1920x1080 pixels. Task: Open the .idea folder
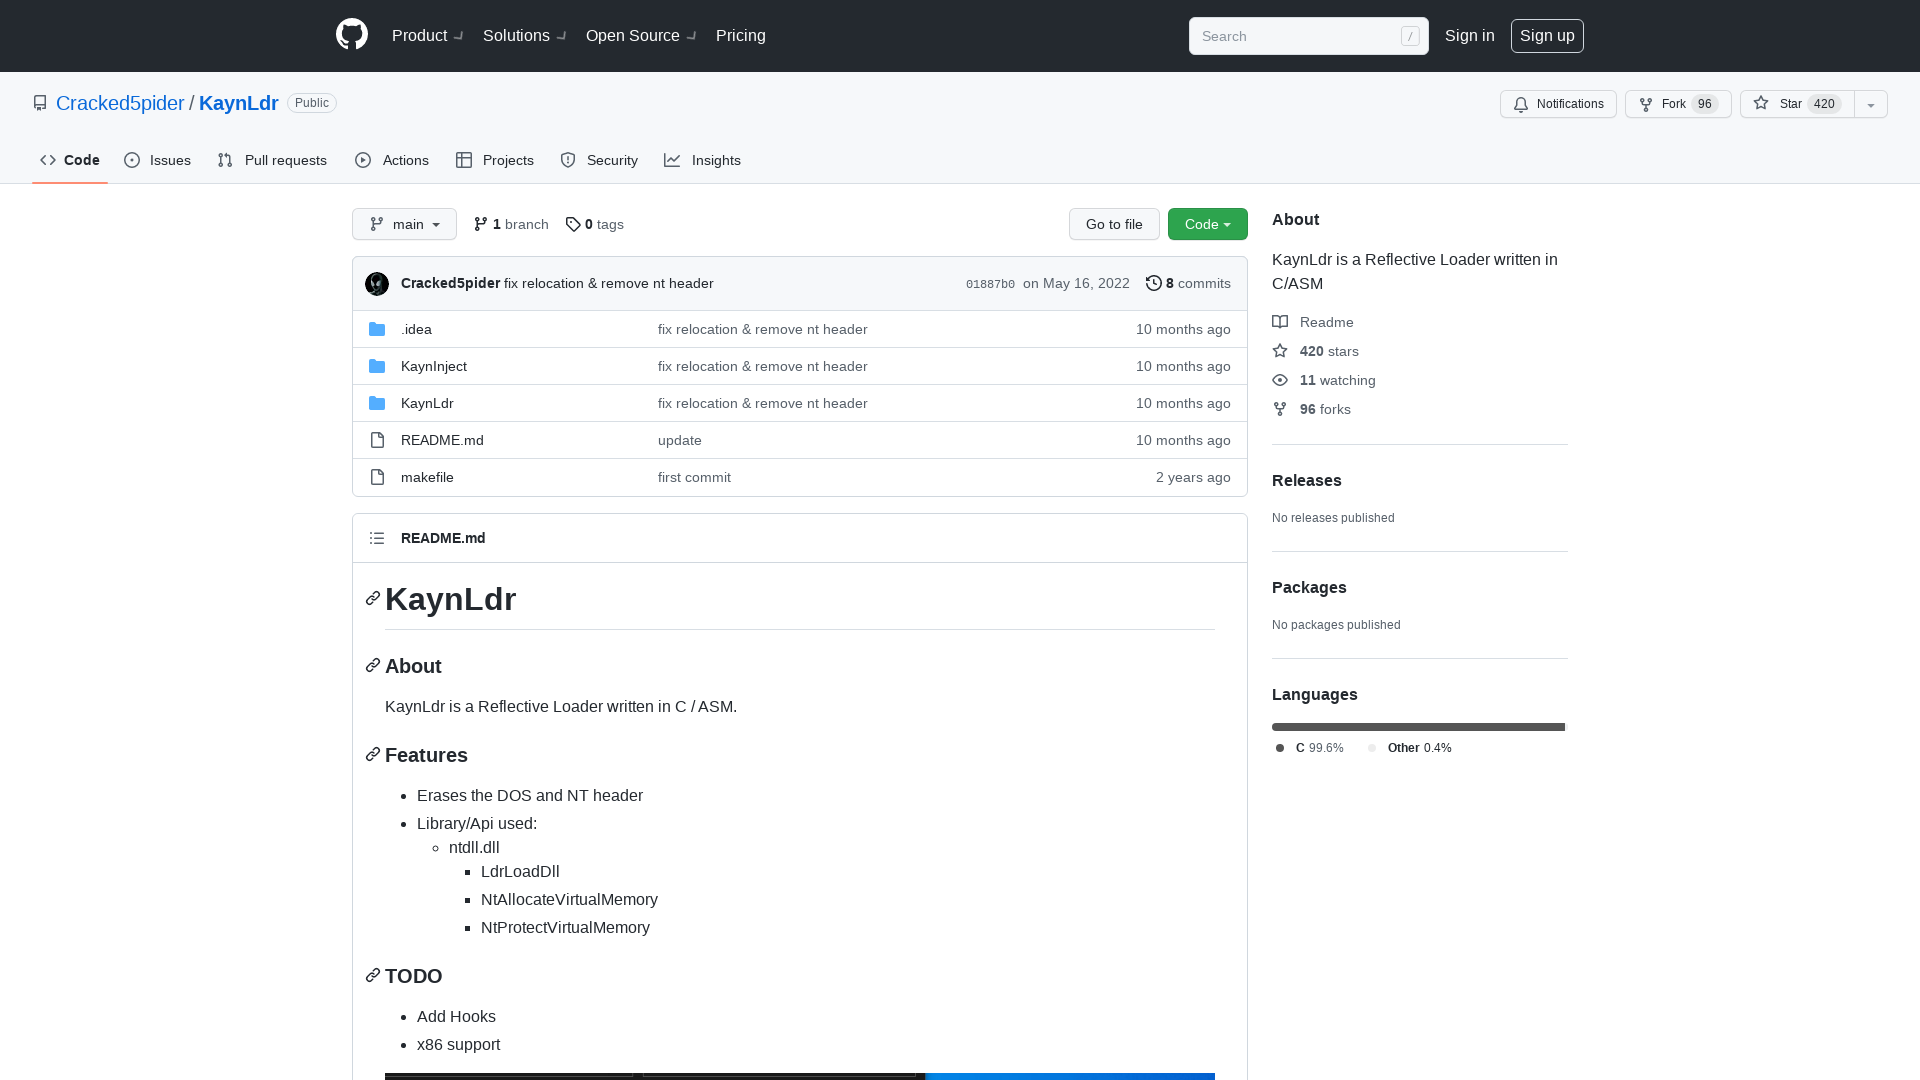(416, 329)
